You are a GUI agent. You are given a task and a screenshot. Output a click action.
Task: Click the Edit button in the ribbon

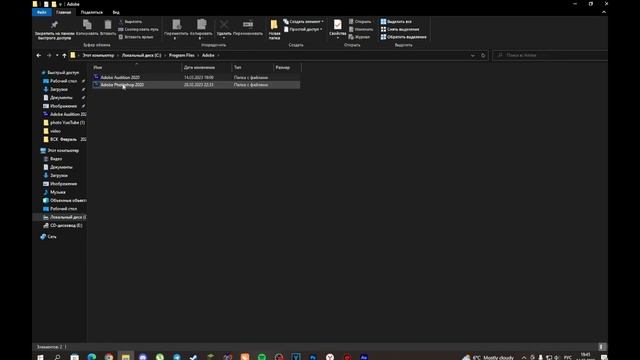click(x=361, y=29)
